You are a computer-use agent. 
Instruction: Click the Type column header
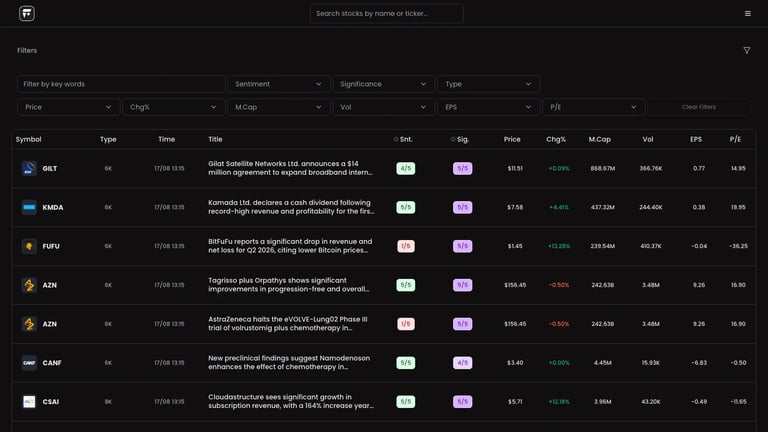pyautogui.click(x=108, y=139)
